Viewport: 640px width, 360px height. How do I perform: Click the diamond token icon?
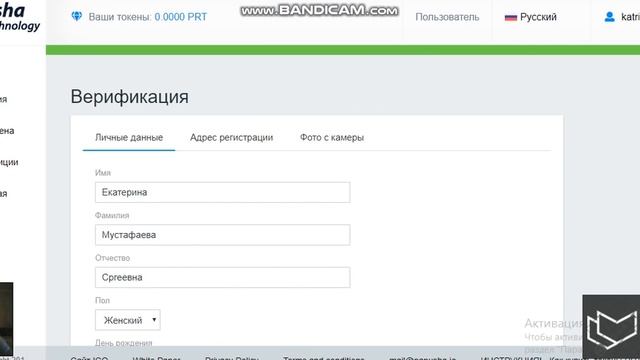point(77,16)
